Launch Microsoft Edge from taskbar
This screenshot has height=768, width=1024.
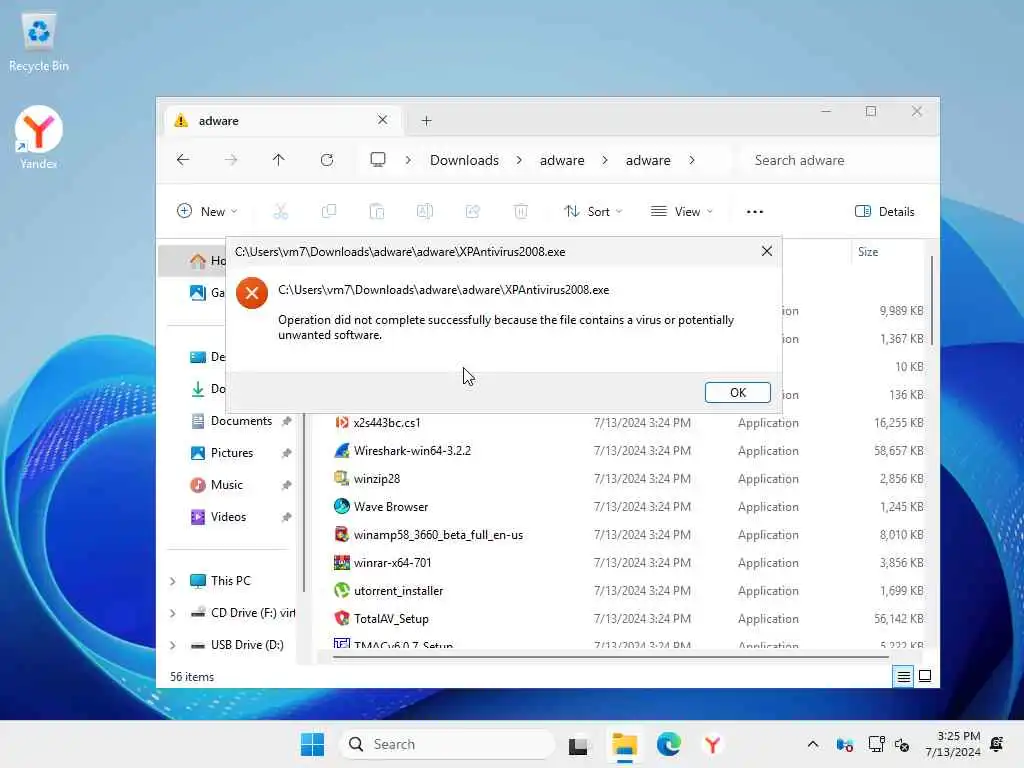668,744
